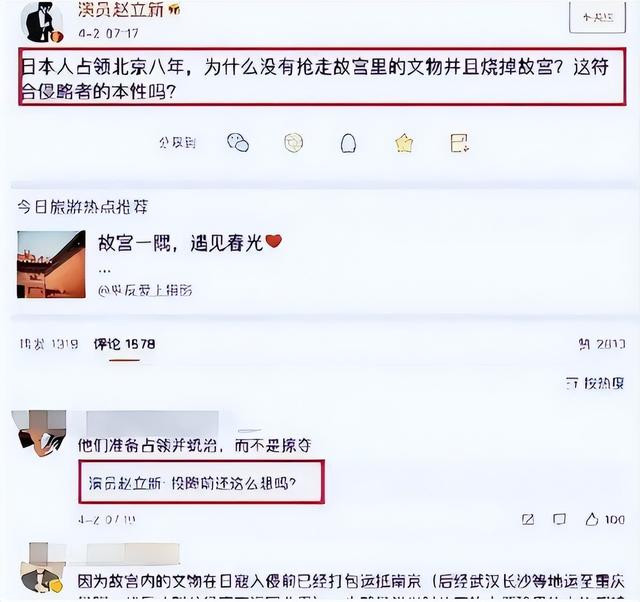Share to Qzone star icon
Viewport: 640px width, 602px height.
tap(404, 143)
